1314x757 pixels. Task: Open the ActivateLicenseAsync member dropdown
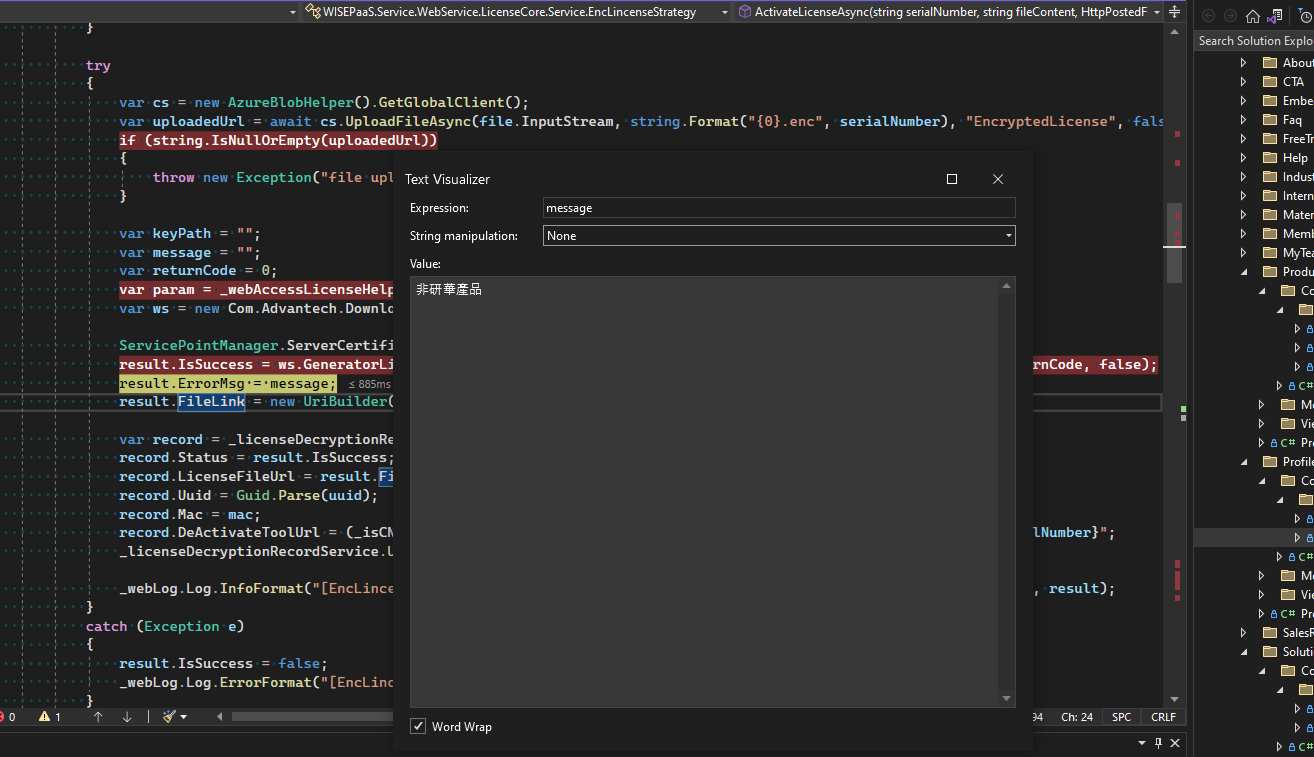click(1157, 12)
